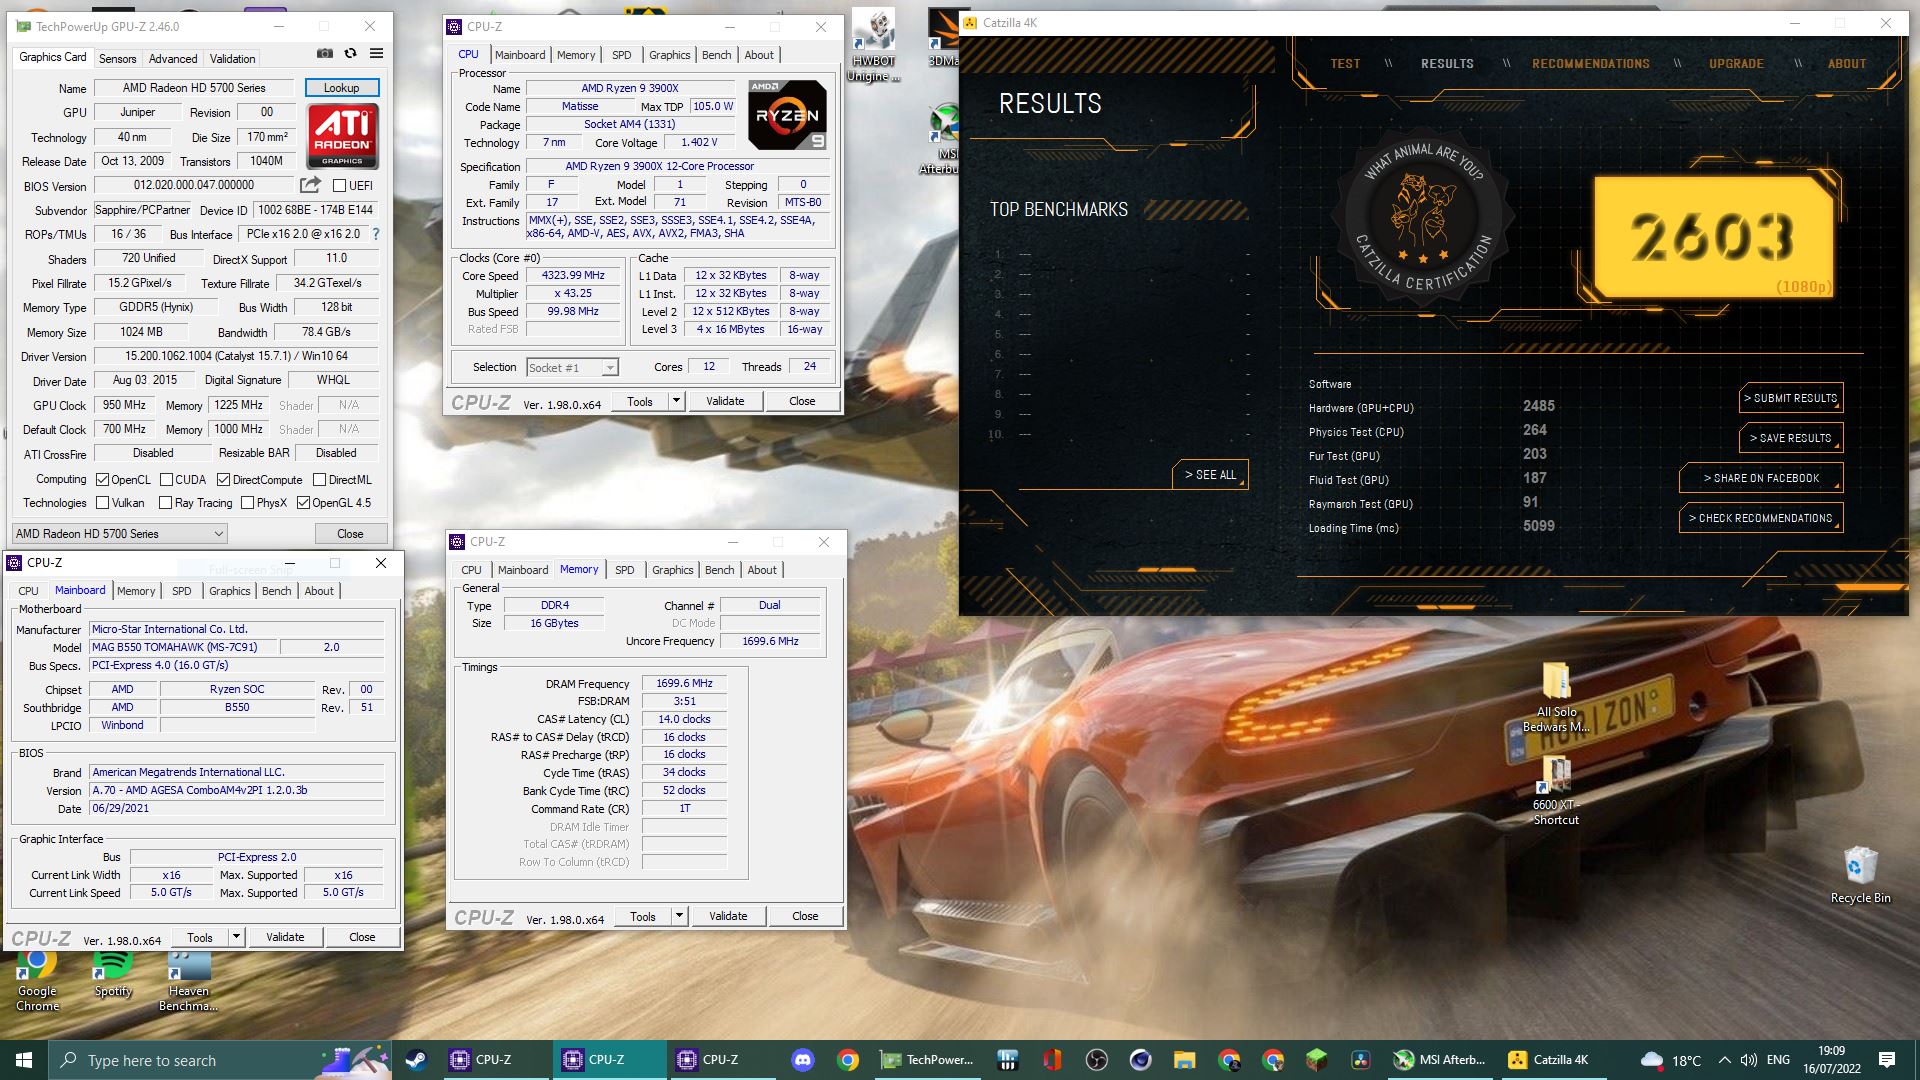Click Validate in the Memory CPU-Z window
The image size is (1920, 1080).
(728, 916)
